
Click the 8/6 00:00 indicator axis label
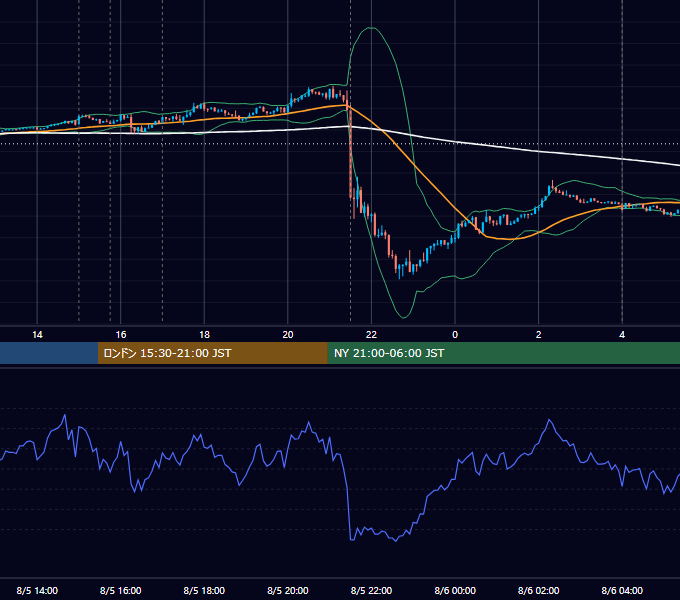(455, 590)
